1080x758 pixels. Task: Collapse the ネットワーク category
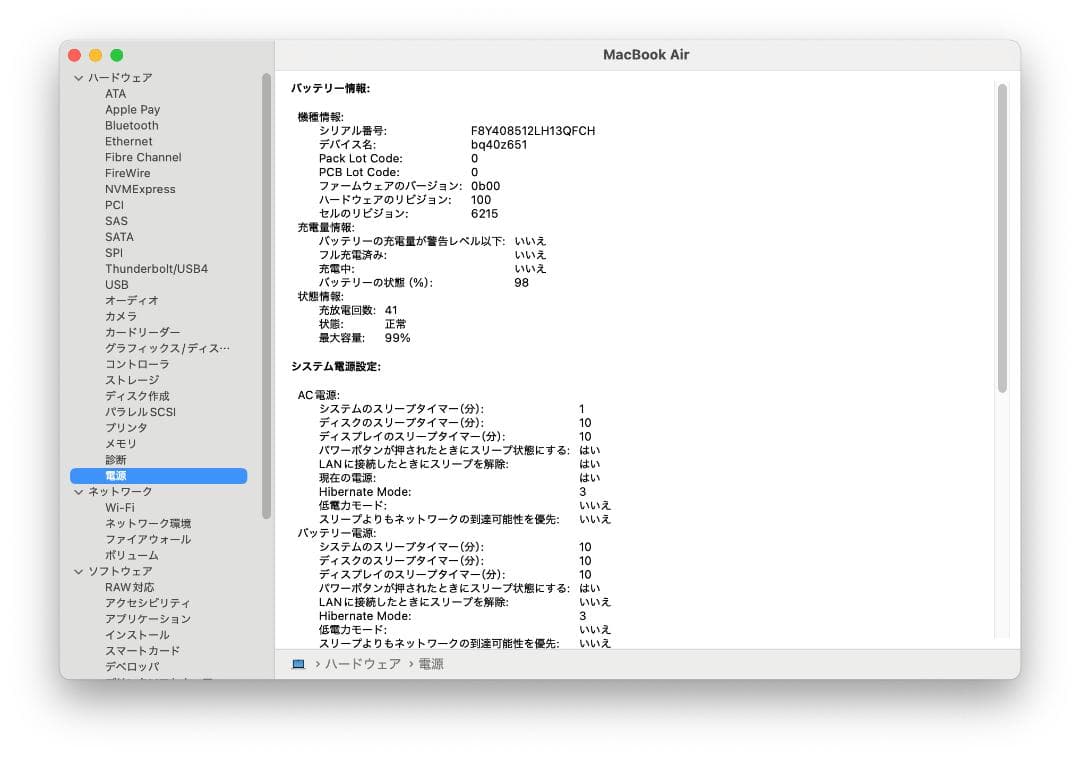[77, 491]
